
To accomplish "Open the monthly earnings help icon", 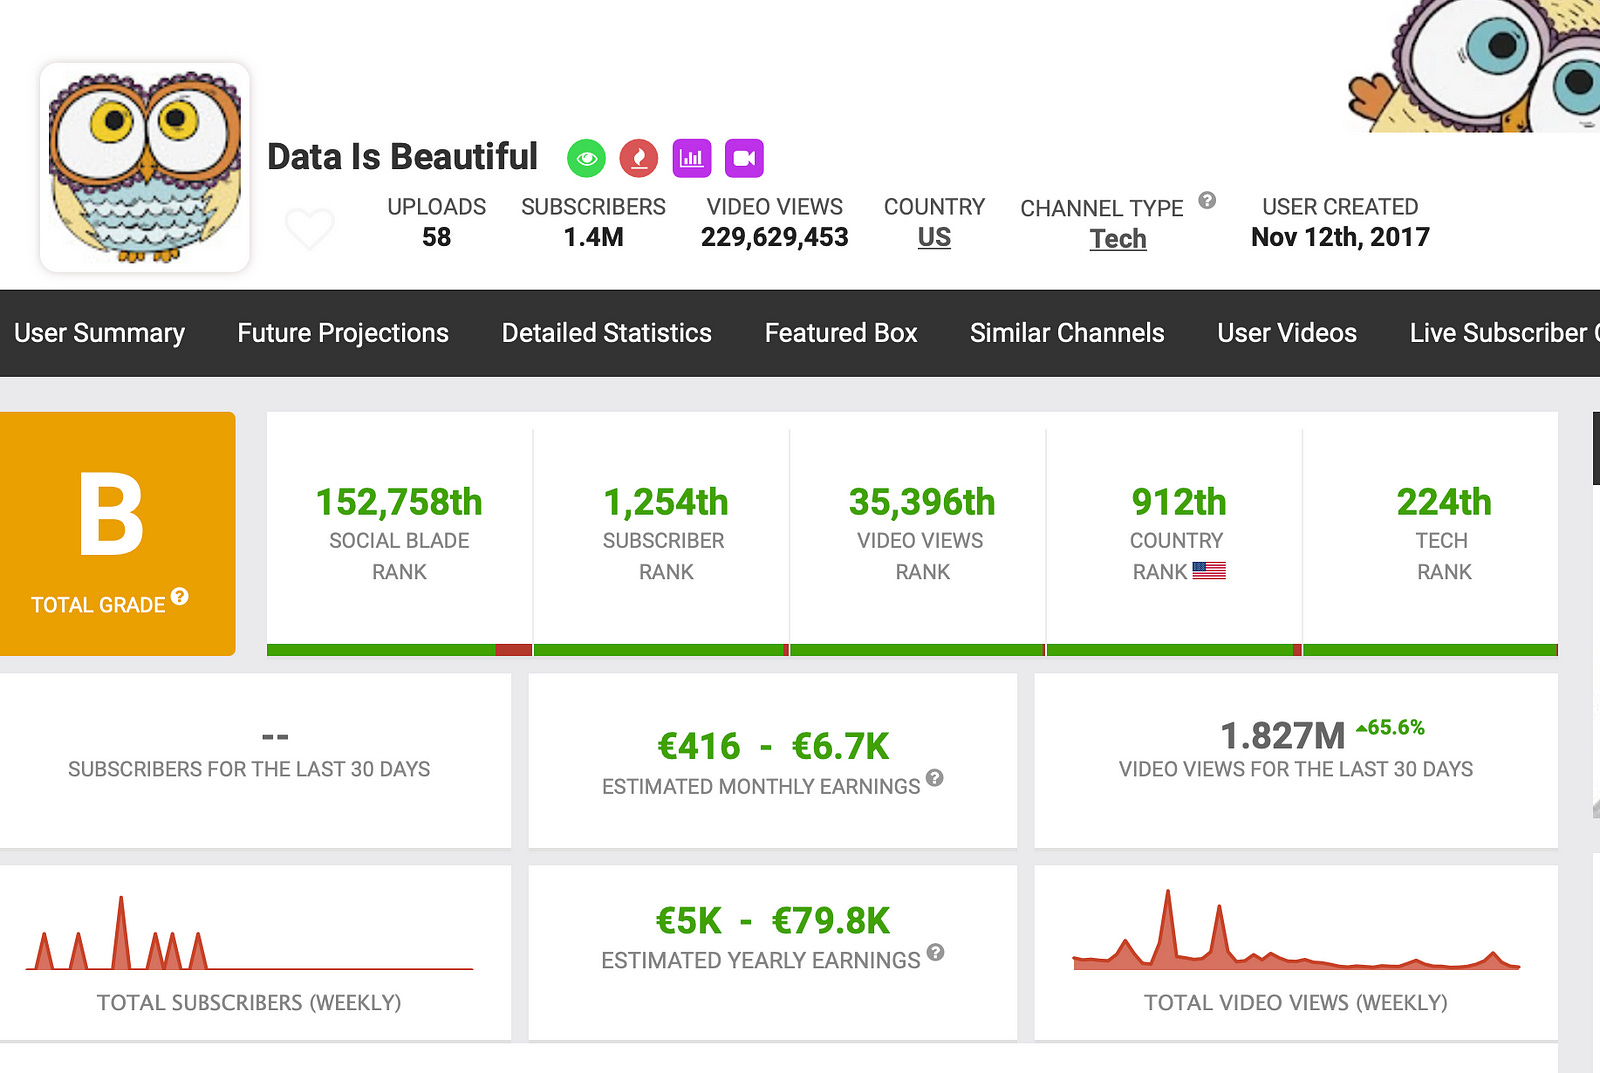I will [934, 777].
